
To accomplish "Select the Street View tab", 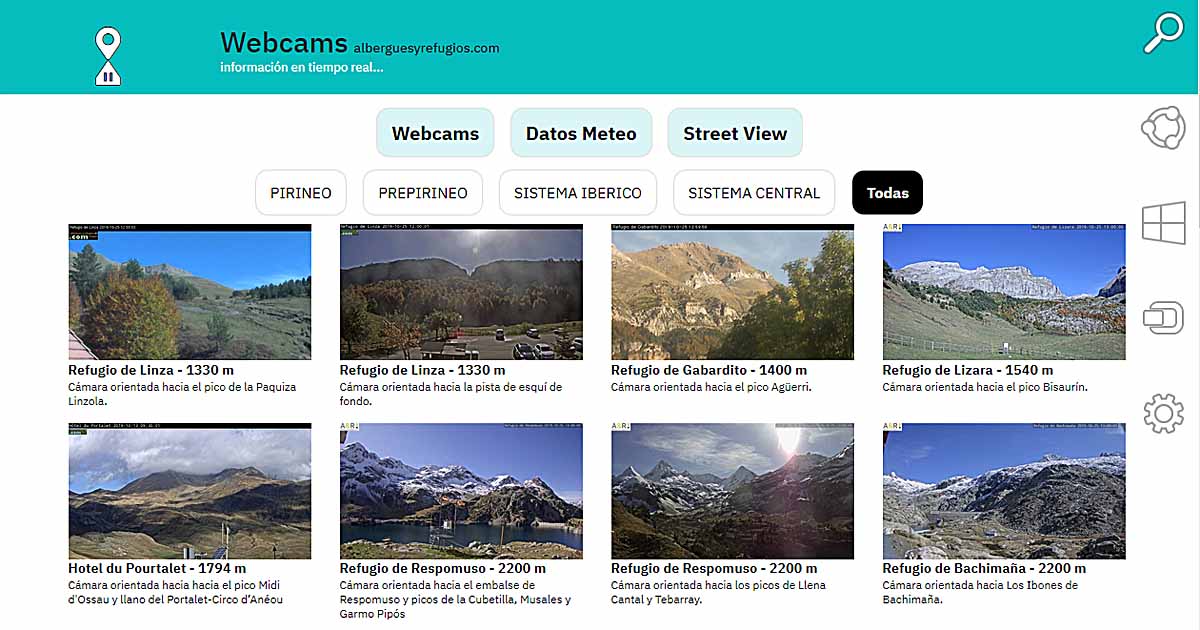I will pos(735,133).
